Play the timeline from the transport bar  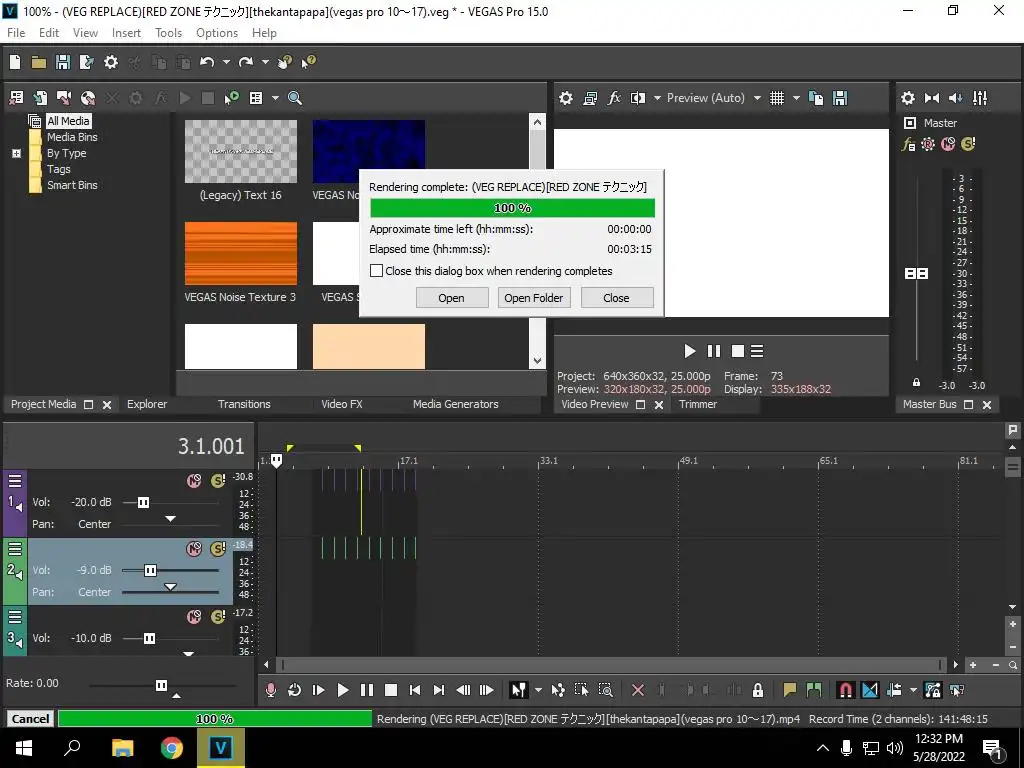click(342, 690)
